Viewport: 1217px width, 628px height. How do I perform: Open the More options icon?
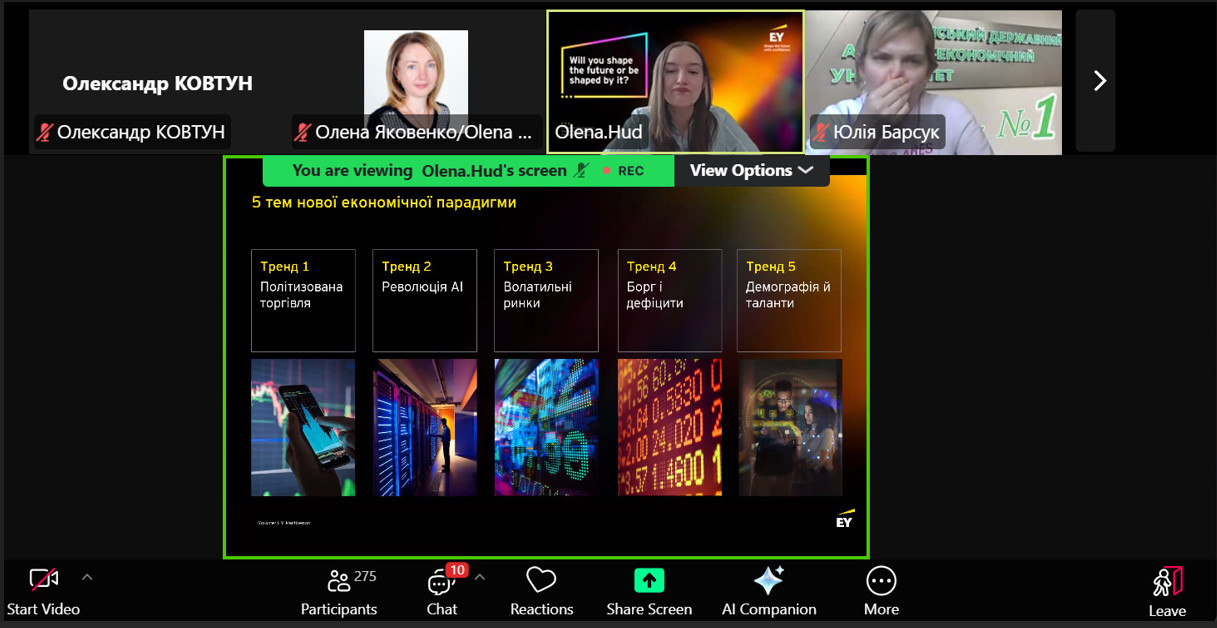(x=880, y=581)
